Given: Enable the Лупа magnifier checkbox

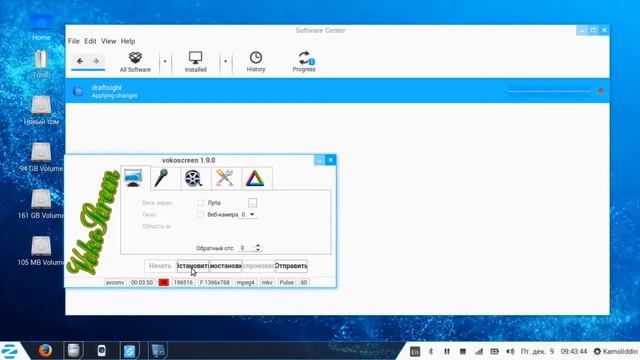Looking at the screenshot, I should click(x=200, y=202).
